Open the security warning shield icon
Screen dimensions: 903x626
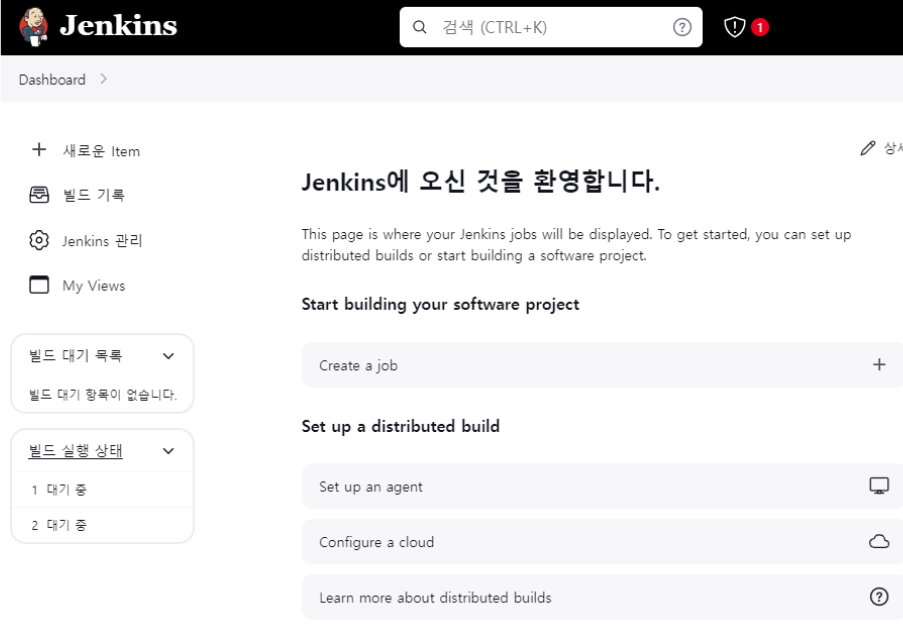coord(734,27)
